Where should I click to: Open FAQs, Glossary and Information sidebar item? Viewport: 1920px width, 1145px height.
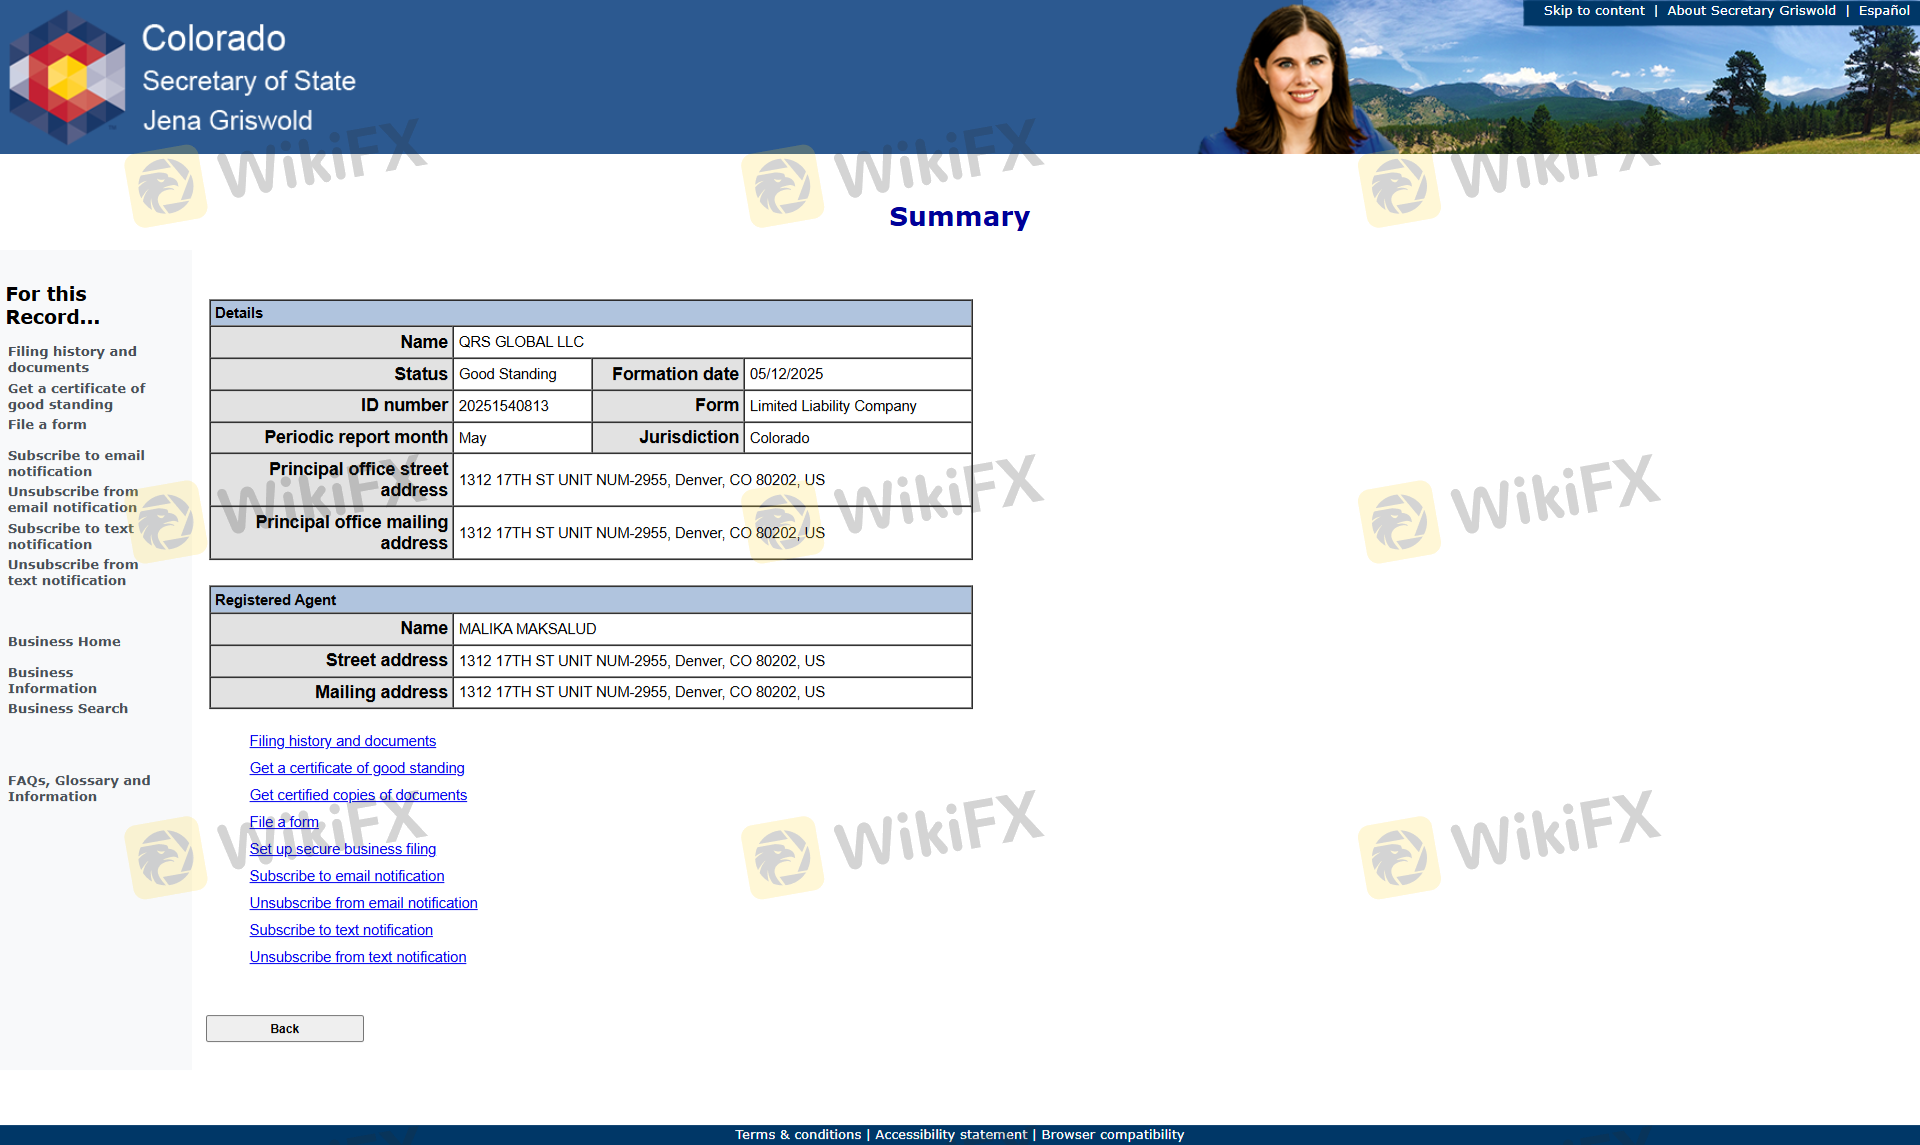(x=79, y=788)
